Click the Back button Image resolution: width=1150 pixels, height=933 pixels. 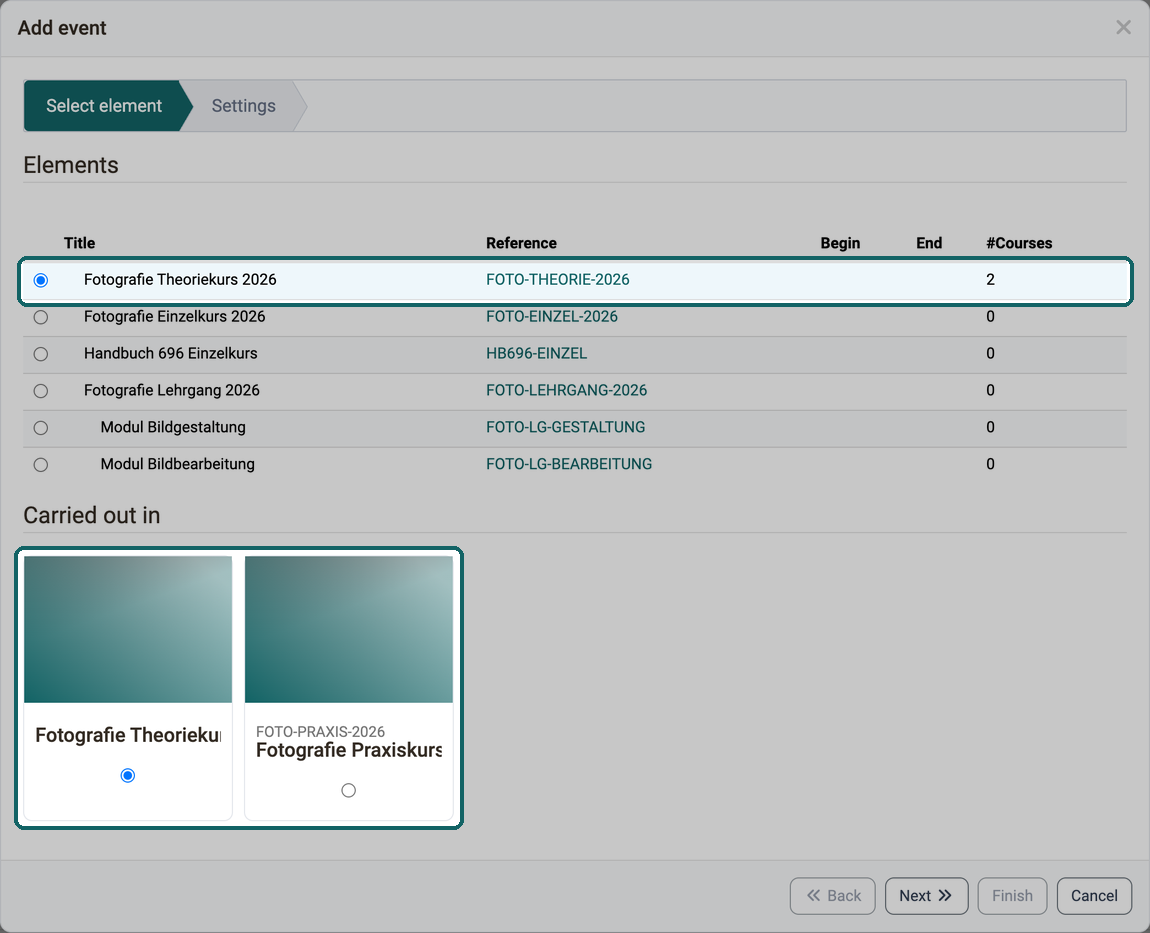coord(832,896)
